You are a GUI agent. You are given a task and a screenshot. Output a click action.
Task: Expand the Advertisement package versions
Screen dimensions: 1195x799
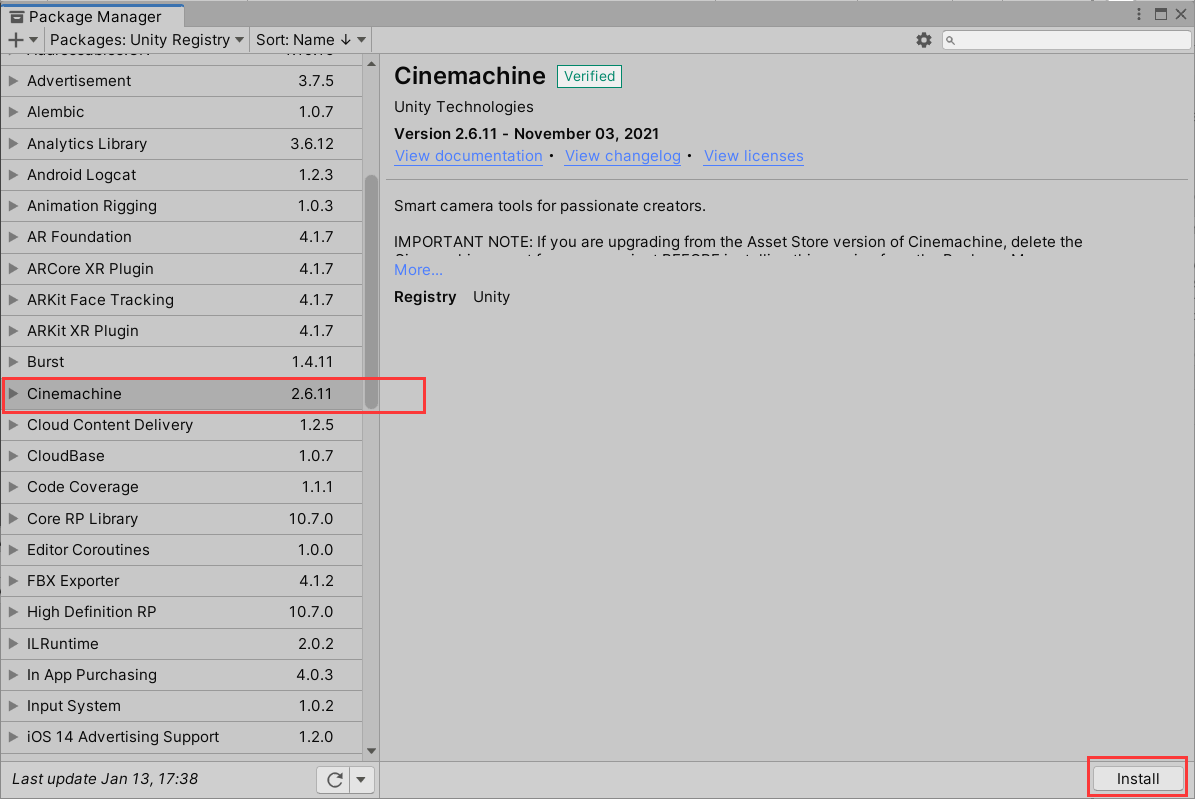(13, 81)
